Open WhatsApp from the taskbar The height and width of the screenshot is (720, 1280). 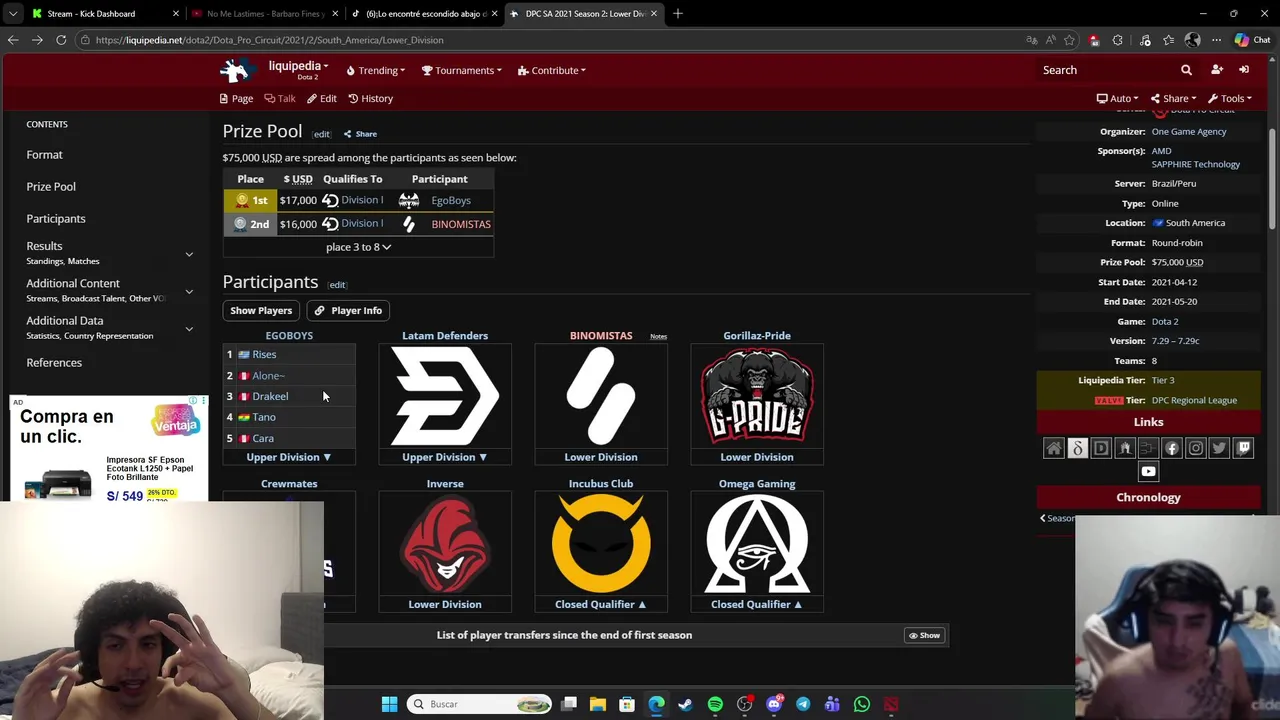(x=862, y=704)
